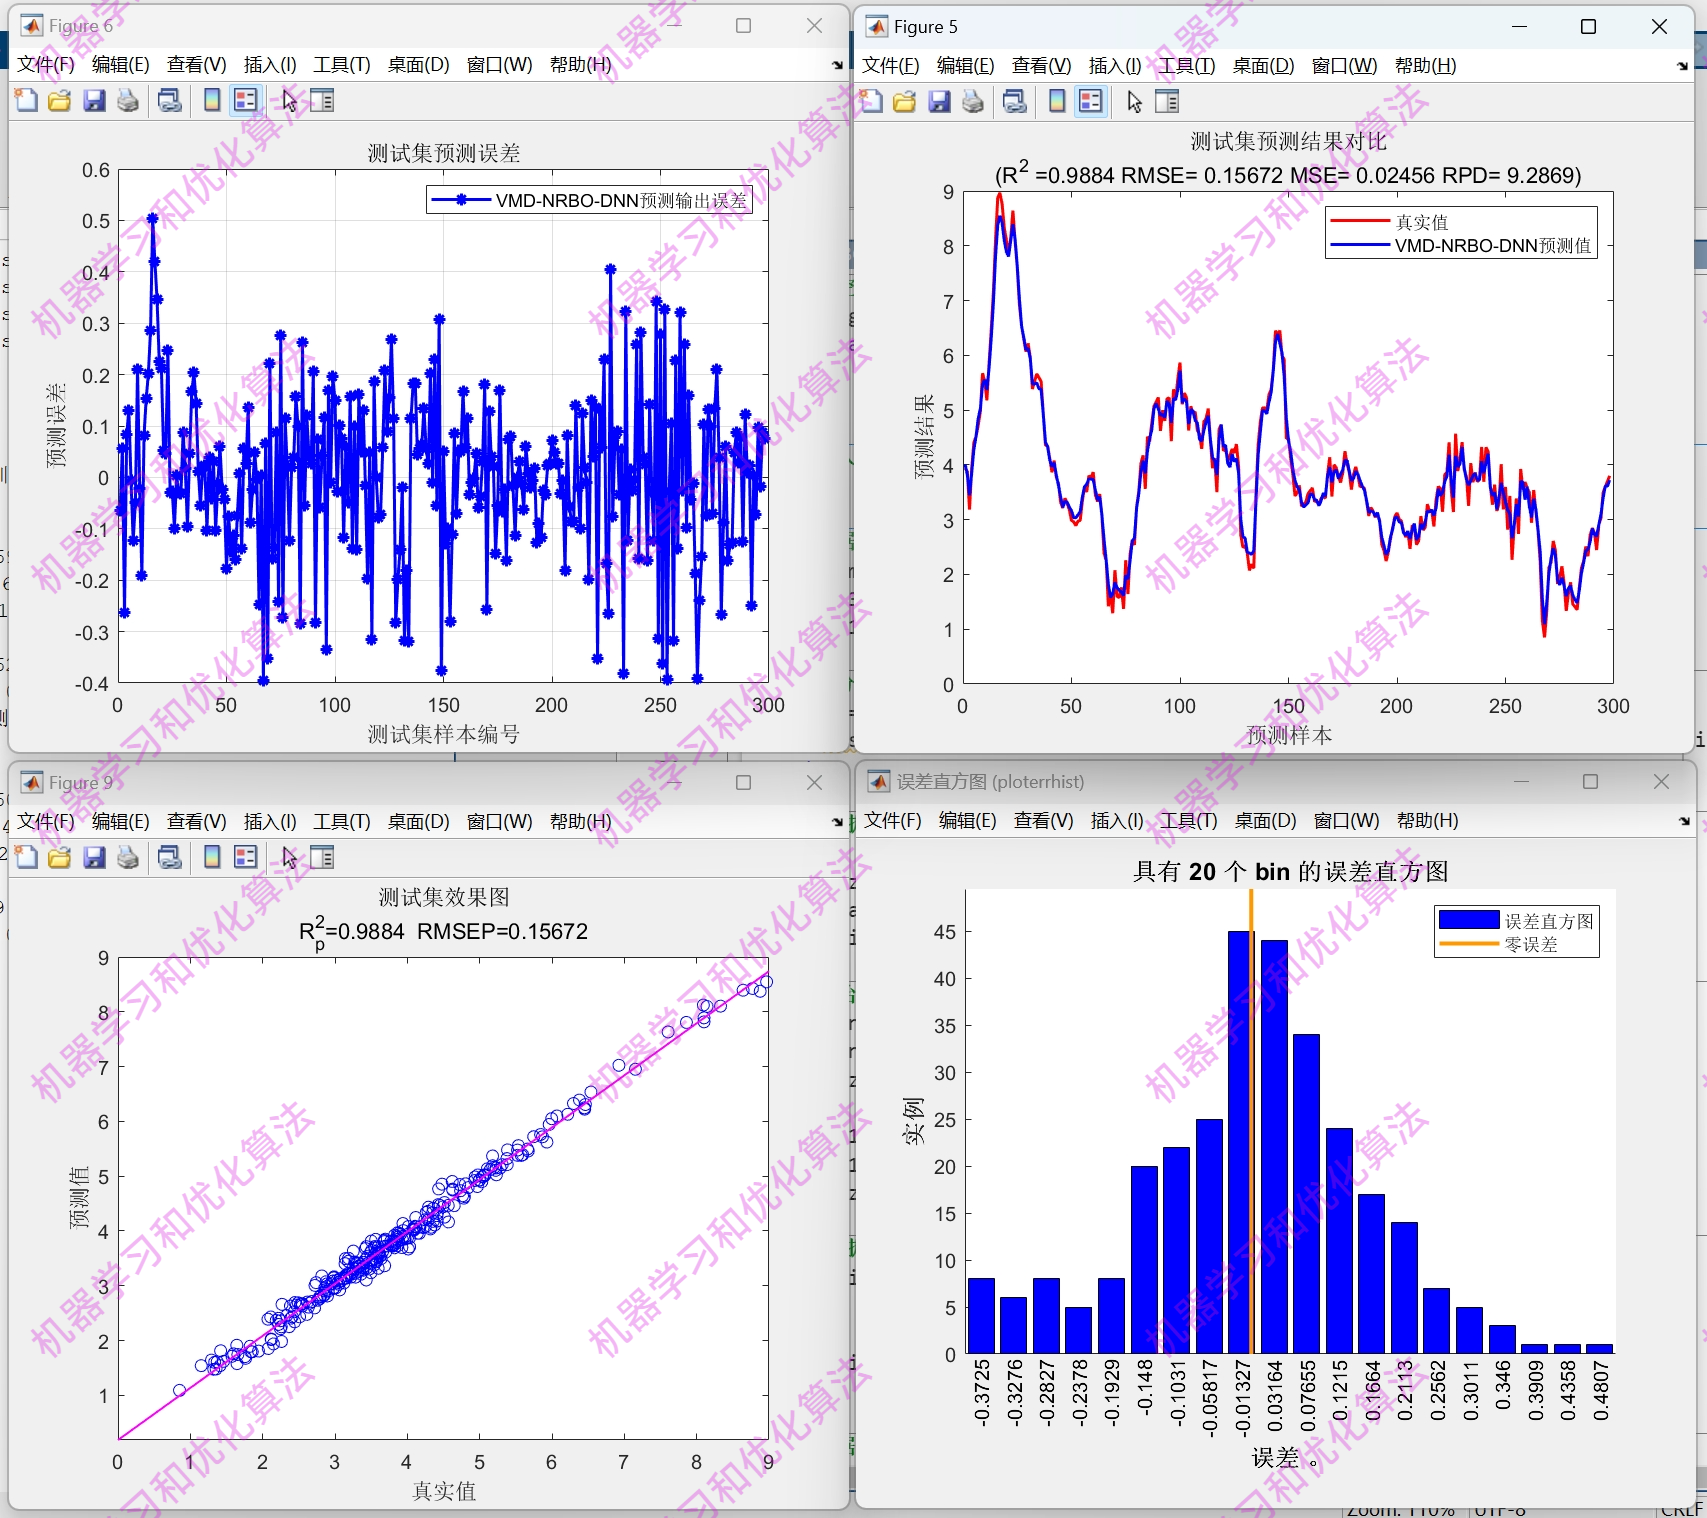This screenshot has width=1707, height=1518.
Task: Click dock arrow on Figure 6 menu bar
Action: (837, 65)
